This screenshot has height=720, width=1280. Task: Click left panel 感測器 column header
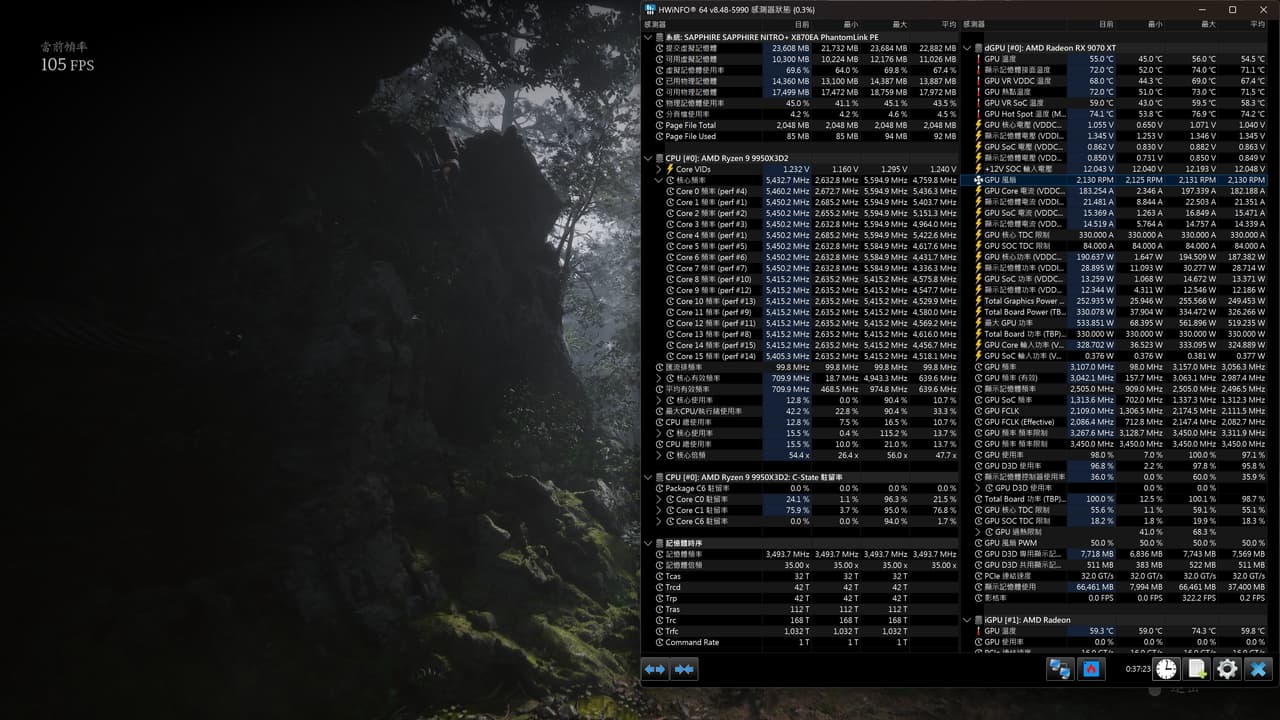click(x=655, y=24)
